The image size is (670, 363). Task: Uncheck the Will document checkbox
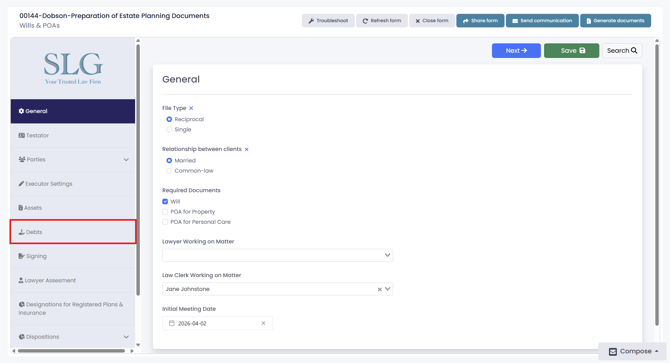point(165,202)
